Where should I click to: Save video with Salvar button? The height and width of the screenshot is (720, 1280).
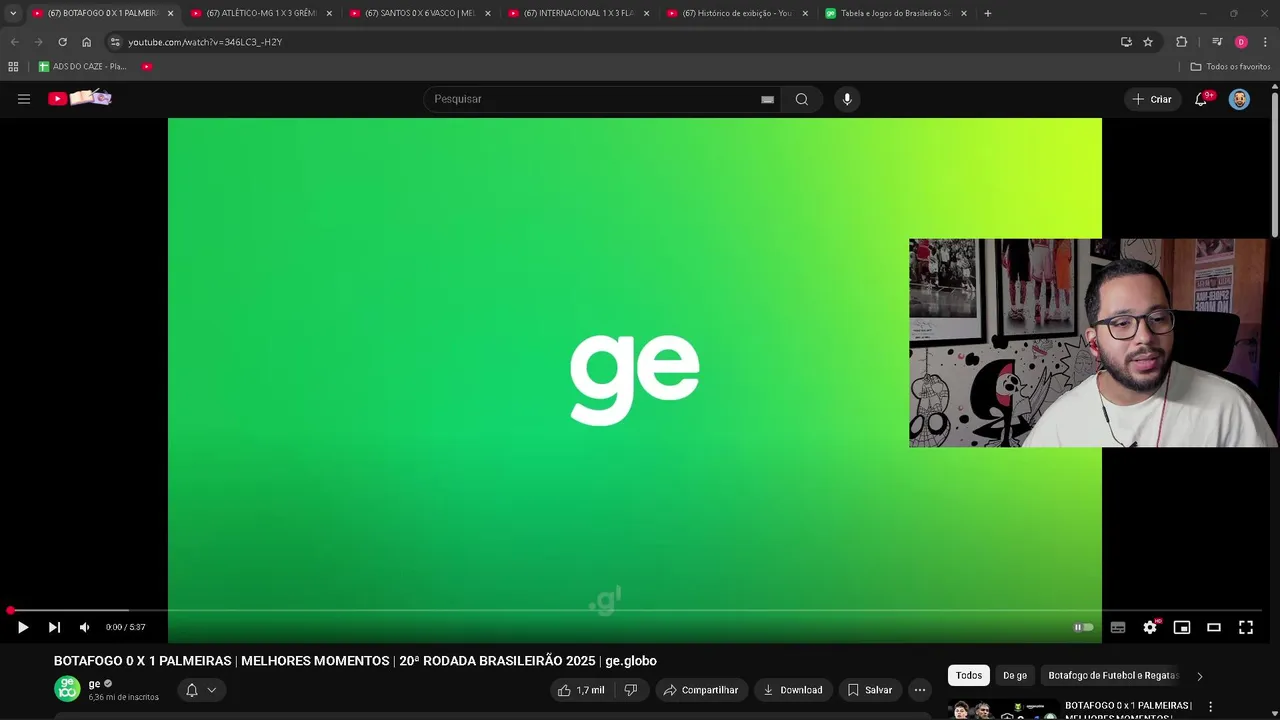point(869,690)
